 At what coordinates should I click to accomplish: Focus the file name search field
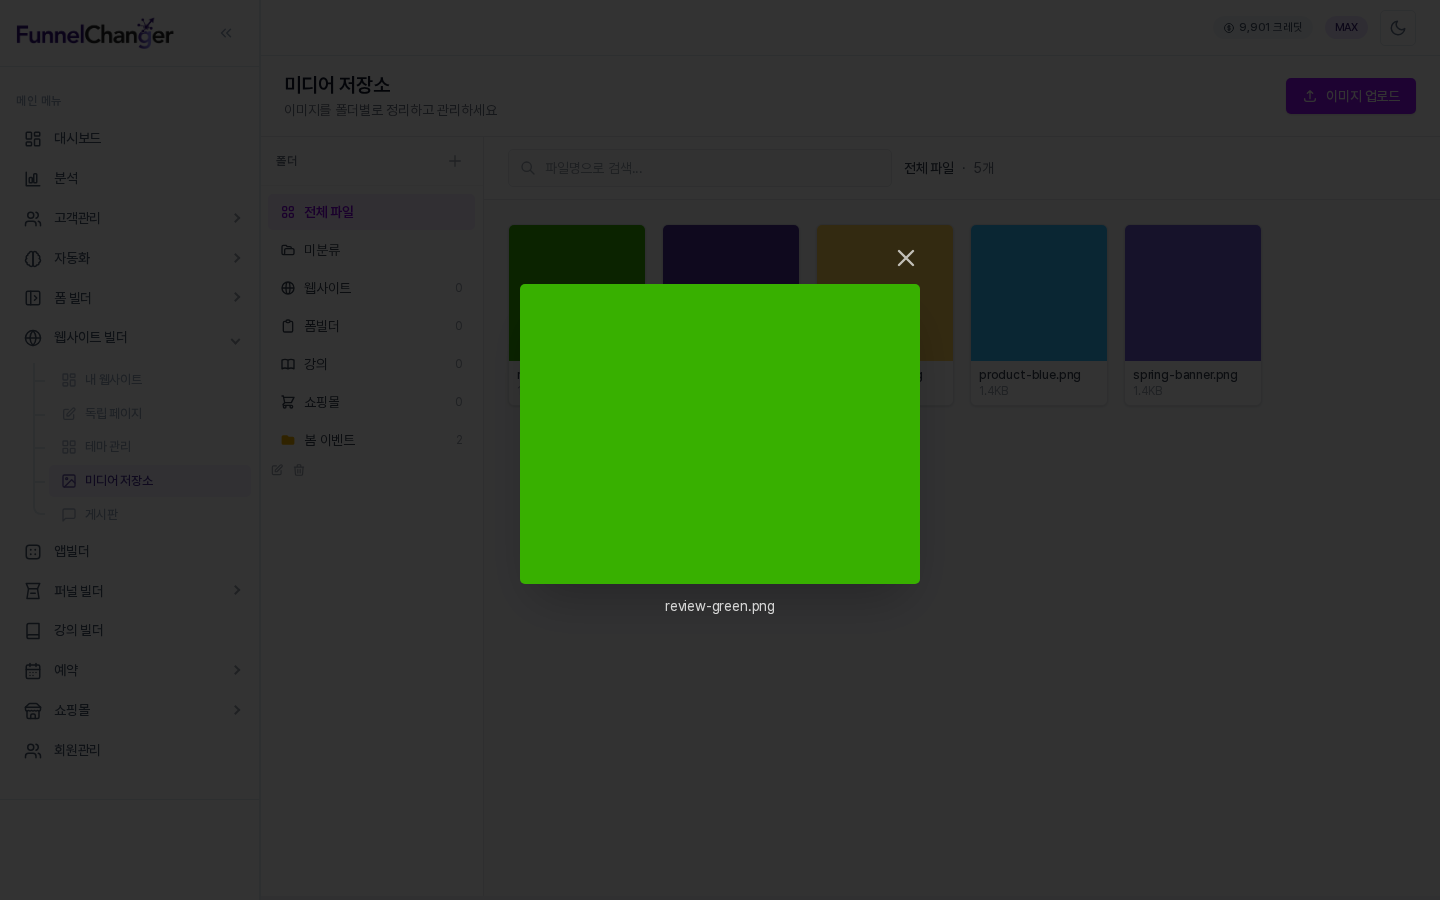700,168
